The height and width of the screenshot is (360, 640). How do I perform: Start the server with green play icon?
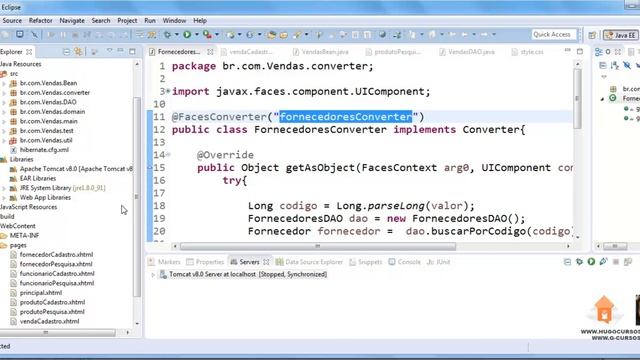(x=591, y=262)
